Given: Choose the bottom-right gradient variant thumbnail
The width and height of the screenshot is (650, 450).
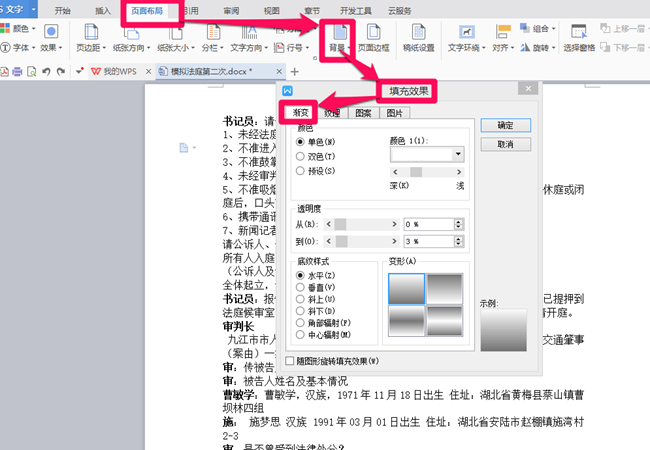Looking at the screenshot, I should coord(445,320).
